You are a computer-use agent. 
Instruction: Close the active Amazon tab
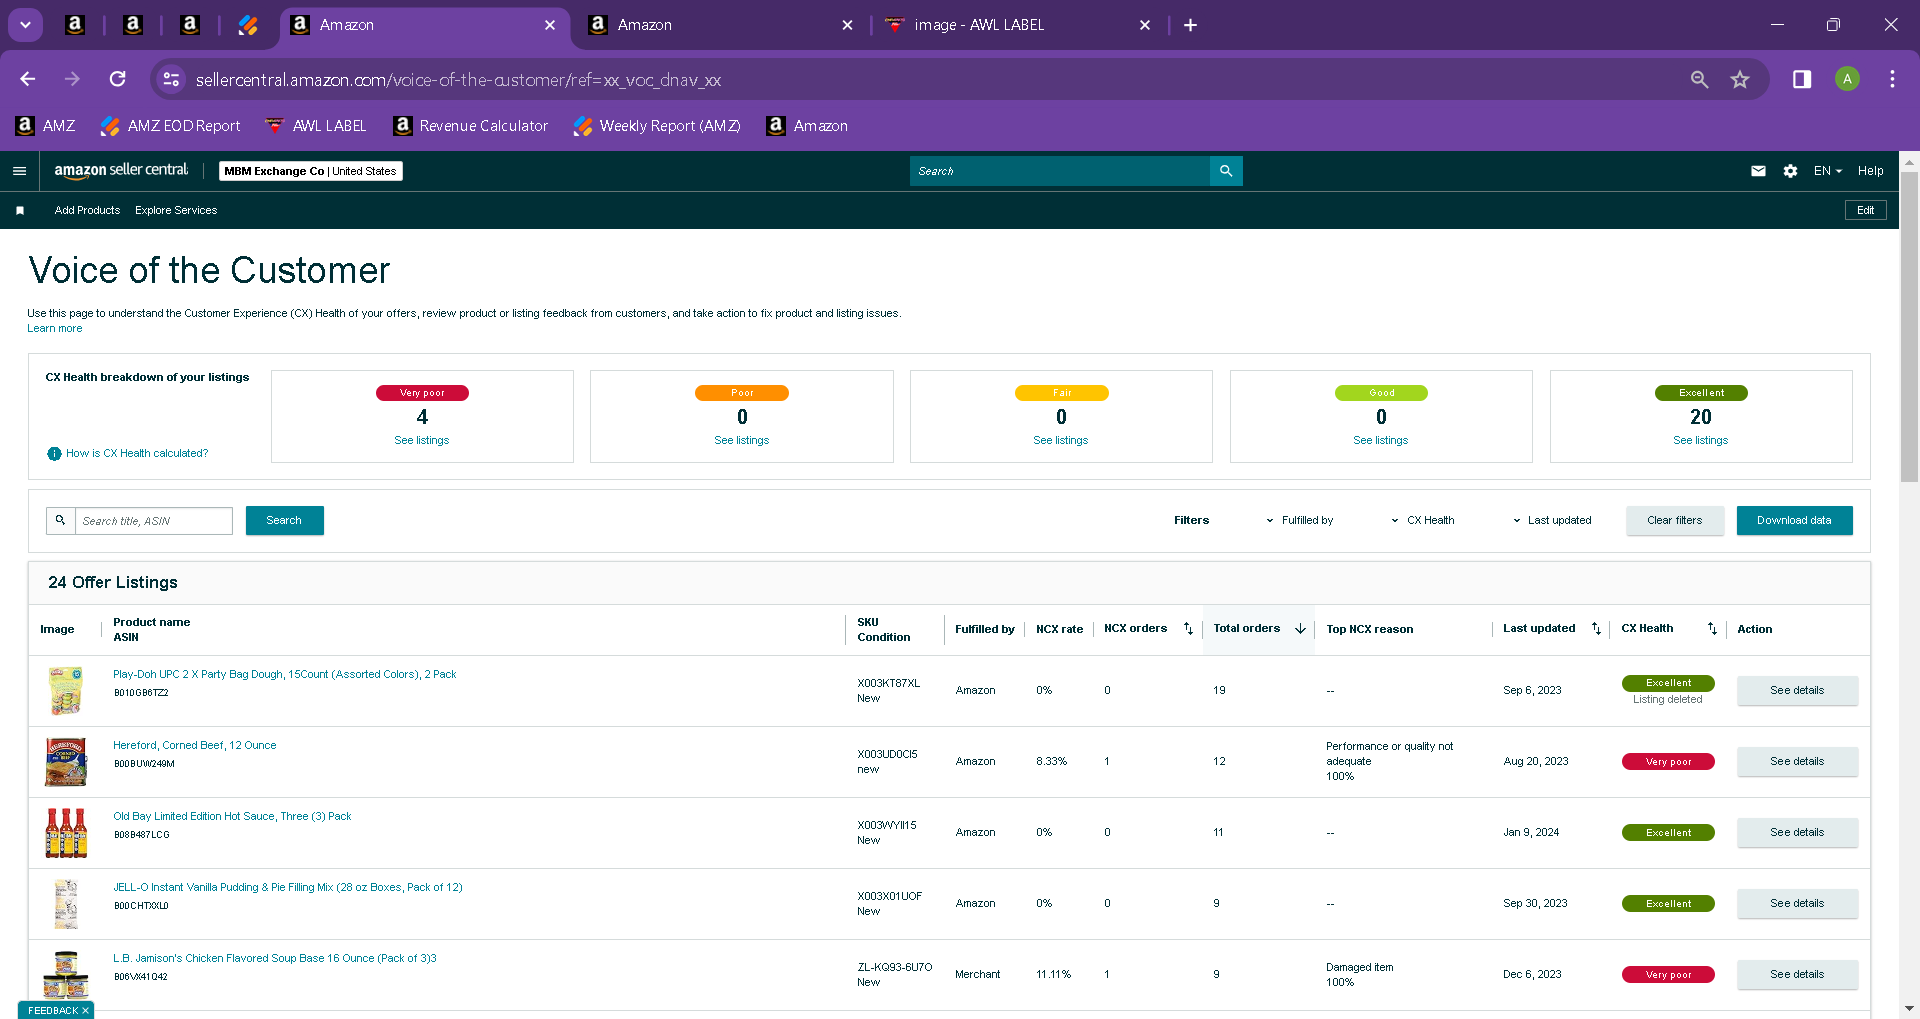click(550, 25)
